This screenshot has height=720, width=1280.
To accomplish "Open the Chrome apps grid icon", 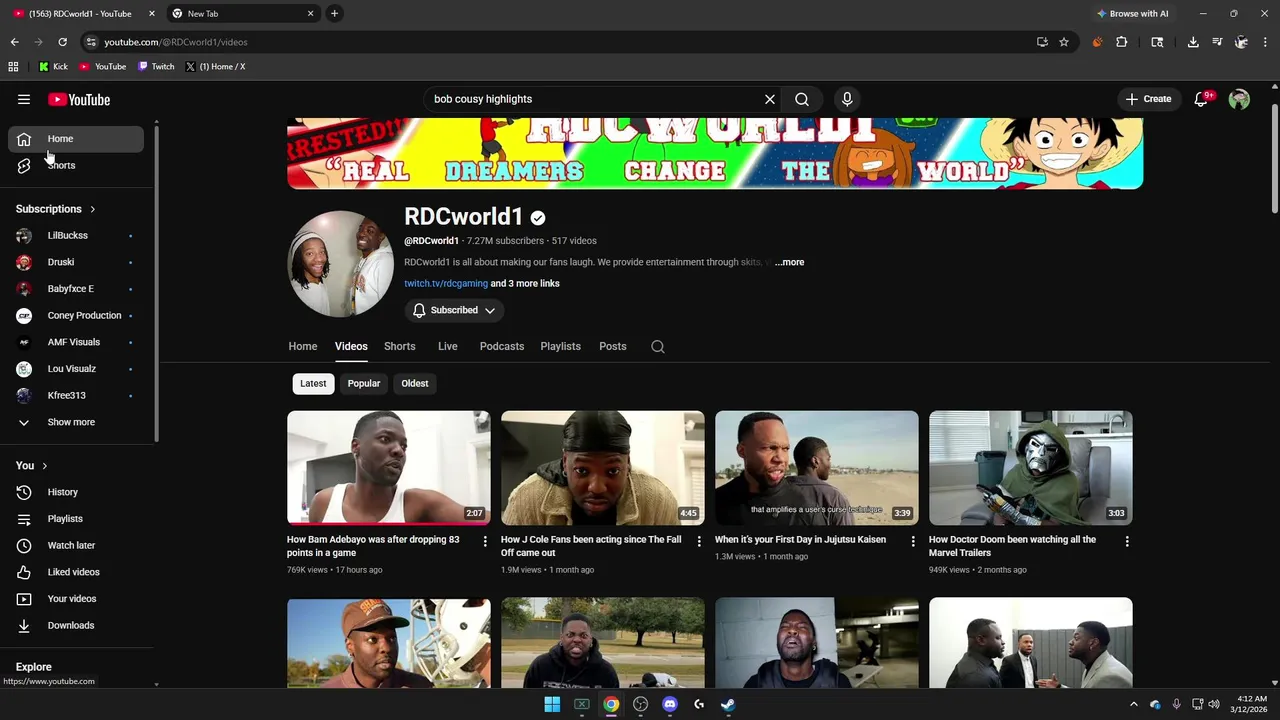I will tap(13, 67).
